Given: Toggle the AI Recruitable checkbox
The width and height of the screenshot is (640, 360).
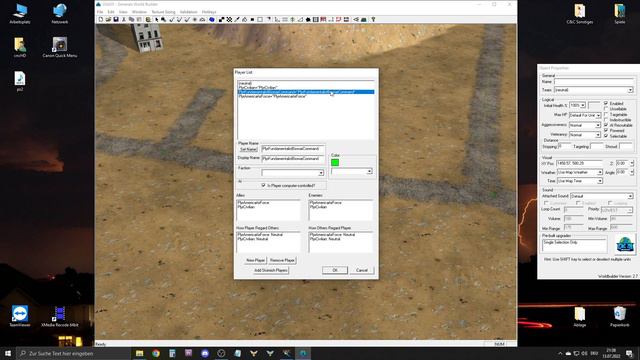Looking at the screenshot, I should pyautogui.click(x=606, y=125).
